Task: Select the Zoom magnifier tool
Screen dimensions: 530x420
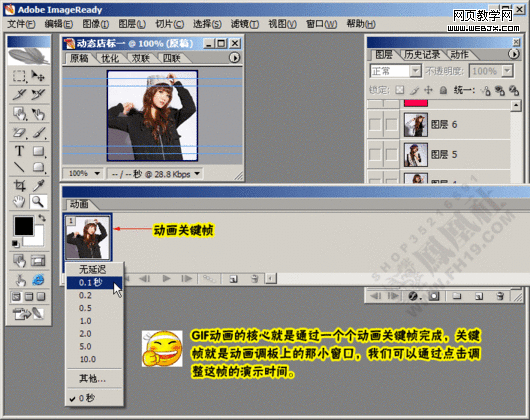Action: point(38,202)
